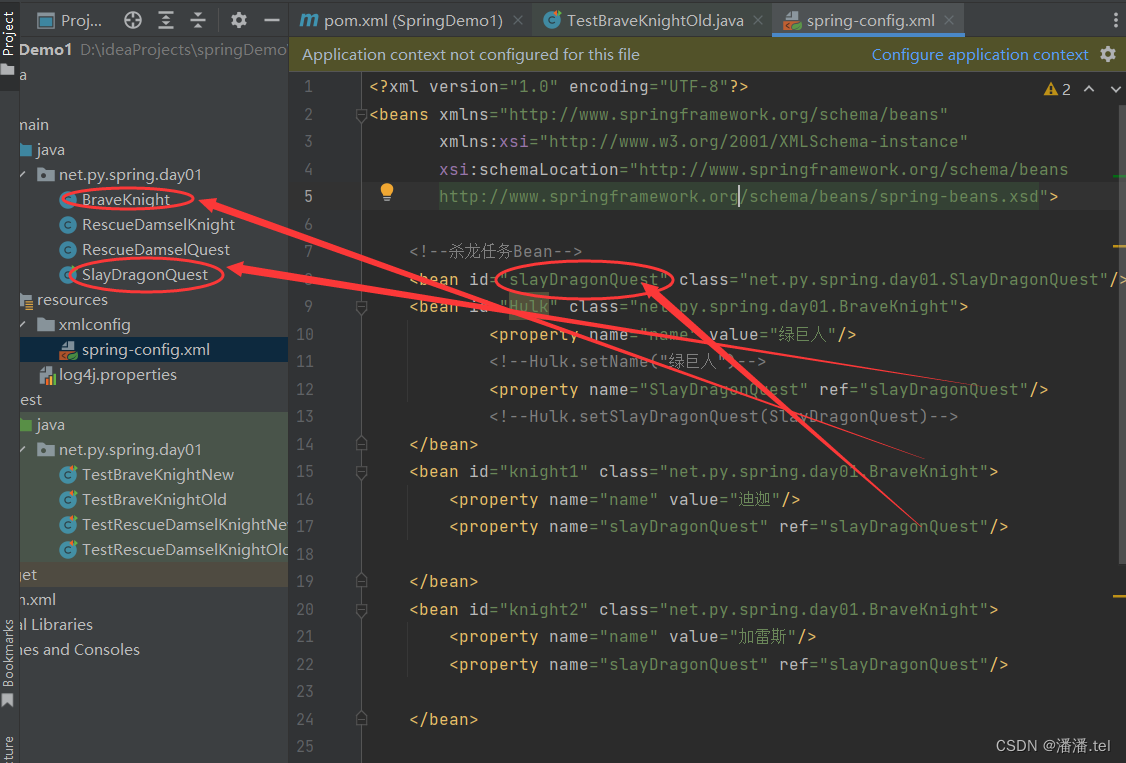Collapse test net.py.spring.day01 package

point(24,449)
